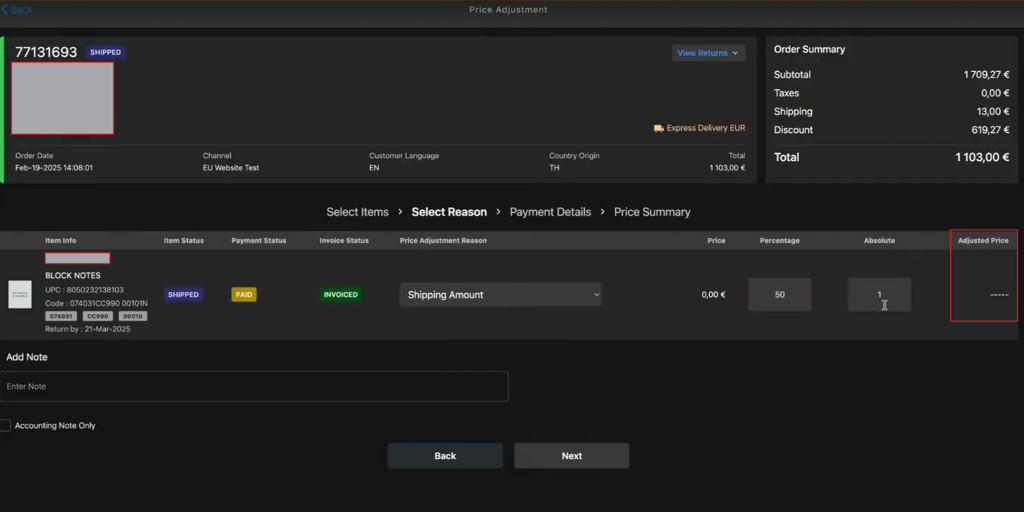
Task: Click the Absolute amount input field
Action: tap(879, 295)
